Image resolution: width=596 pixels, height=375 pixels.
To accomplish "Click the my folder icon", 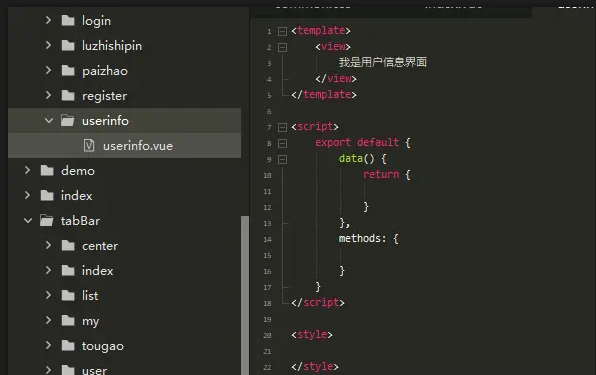I will click(68, 321).
